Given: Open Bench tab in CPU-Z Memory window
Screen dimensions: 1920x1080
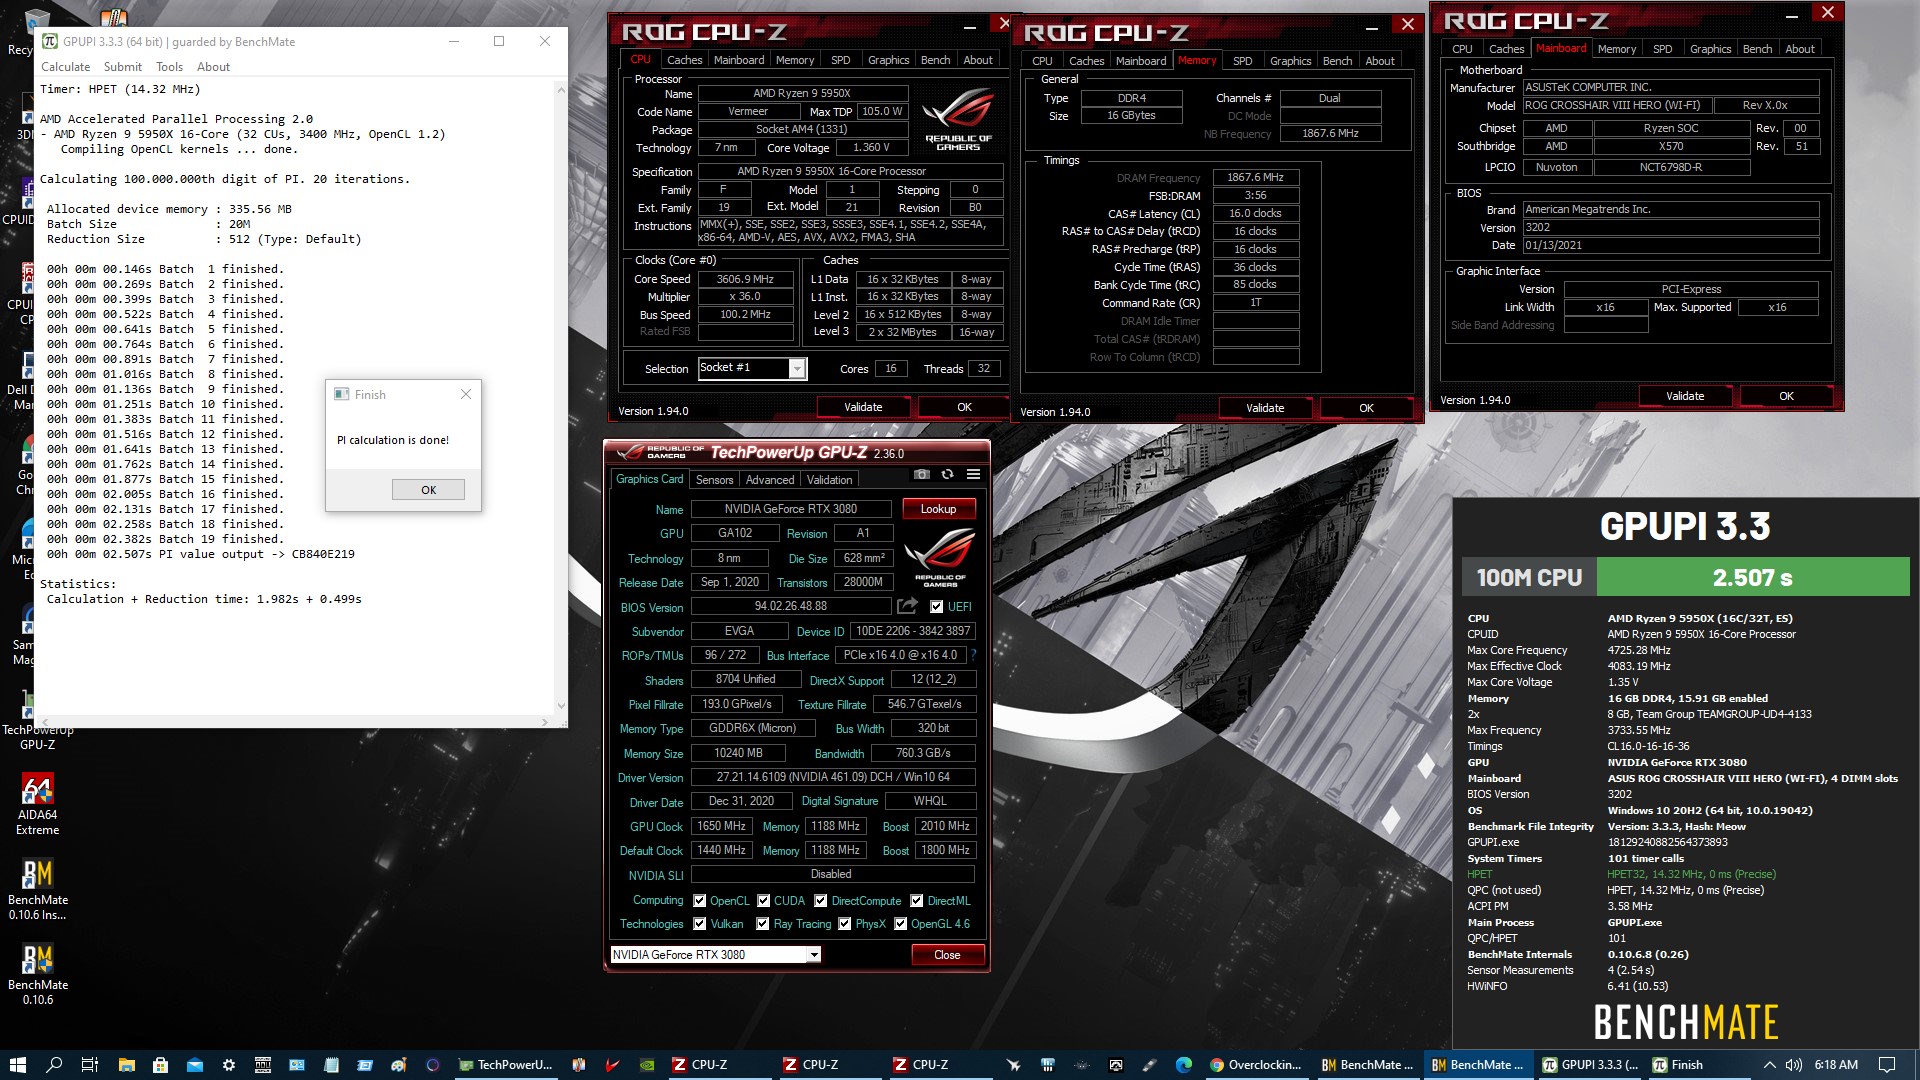Looking at the screenshot, I should [x=1337, y=61].
